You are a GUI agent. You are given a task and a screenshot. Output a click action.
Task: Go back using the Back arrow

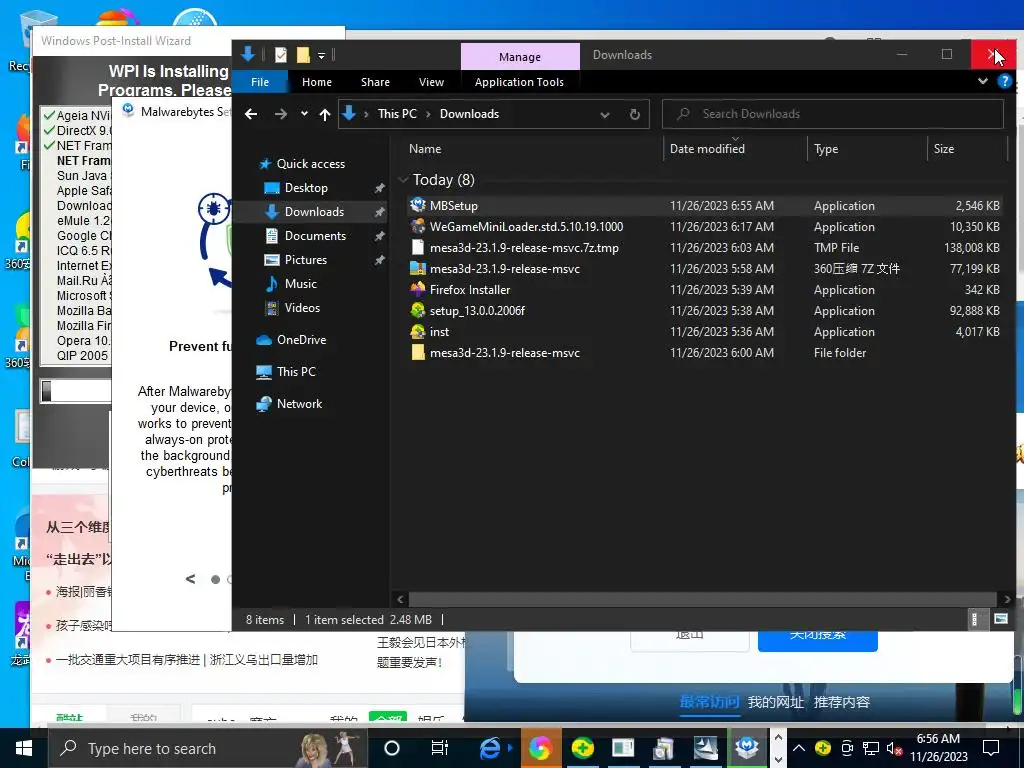tap(251, 114)
